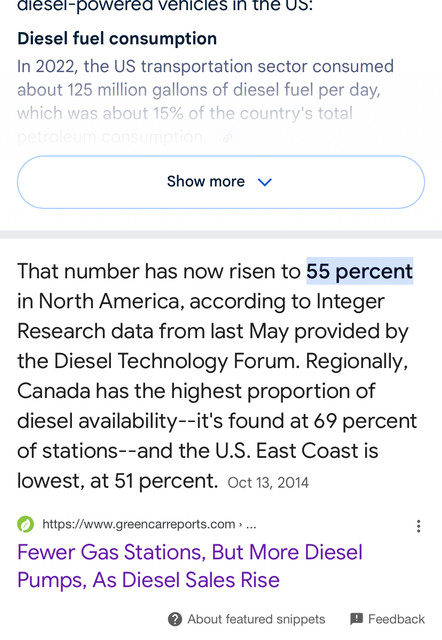Click the Feedback flag icon

tap(356, 619)
